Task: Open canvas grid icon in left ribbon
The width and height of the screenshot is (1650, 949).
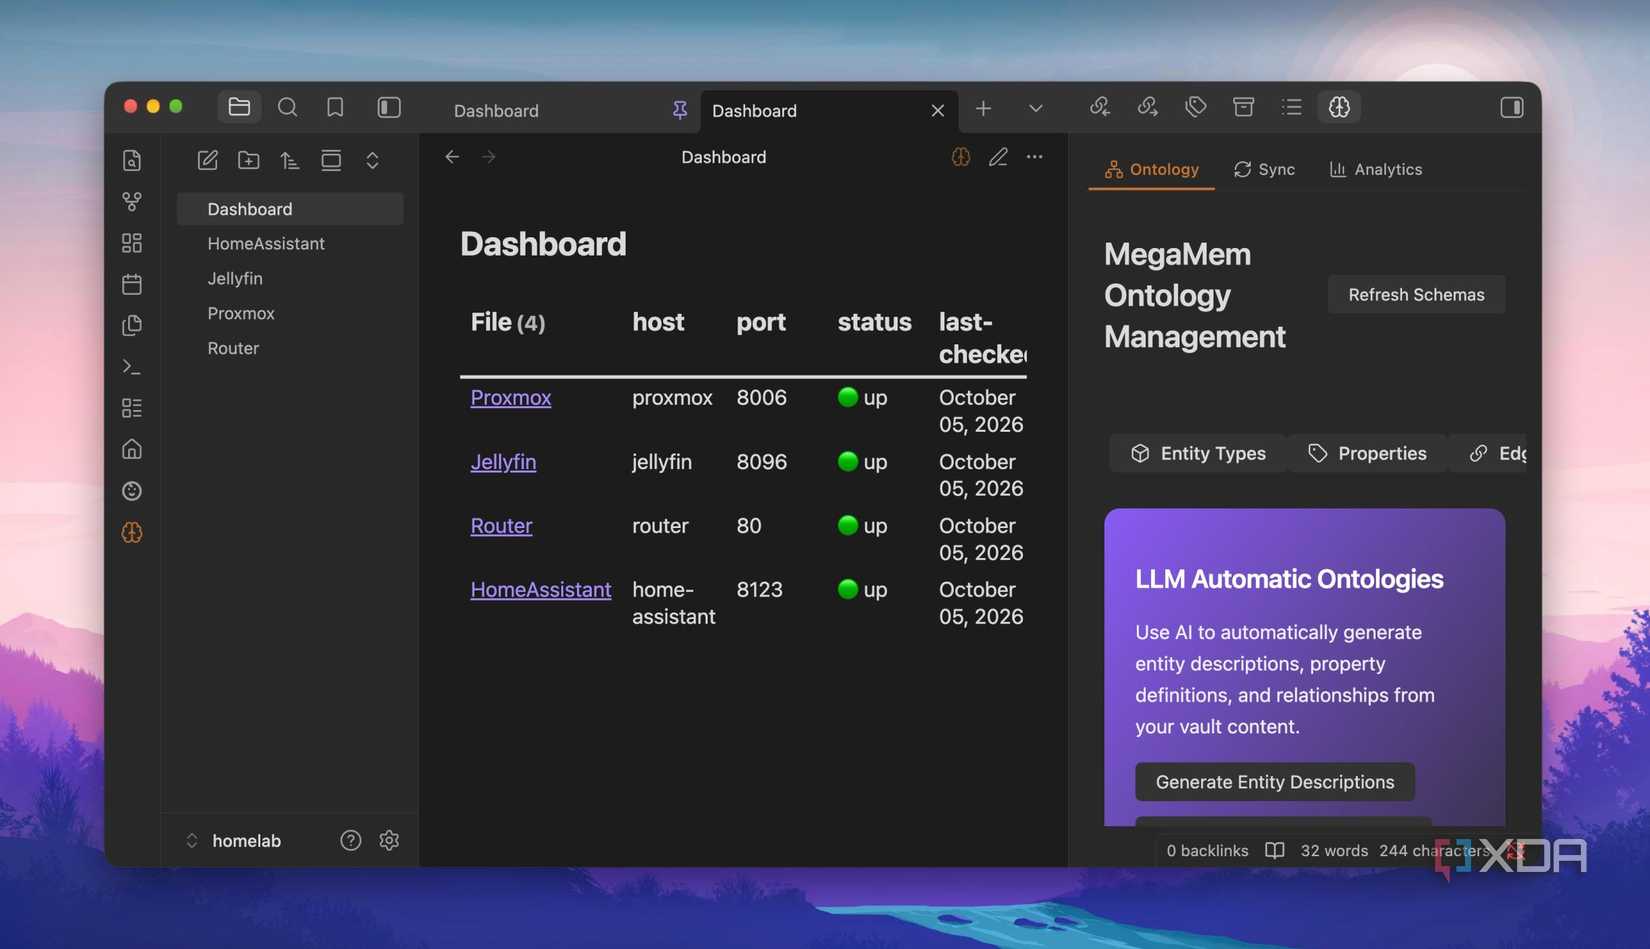Action: (132, 243)
